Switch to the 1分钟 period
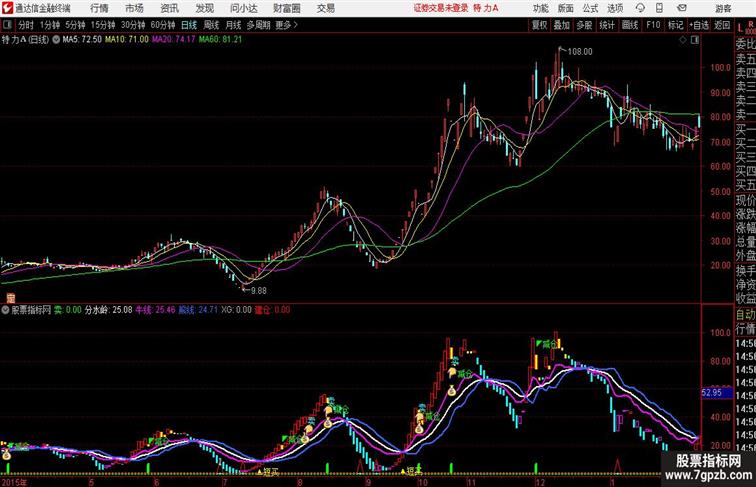Image resolution: width=756 pixels, height=487 pixels. click(x=50, y=25)
